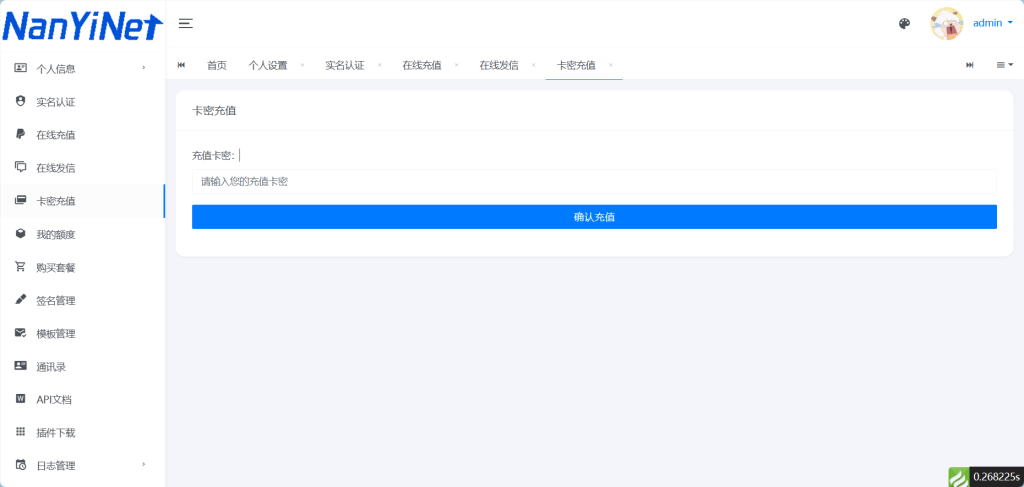Screen dimensions: 1024x487
Task: Click the 卡密充值 card title text
Action: (214, 111)
